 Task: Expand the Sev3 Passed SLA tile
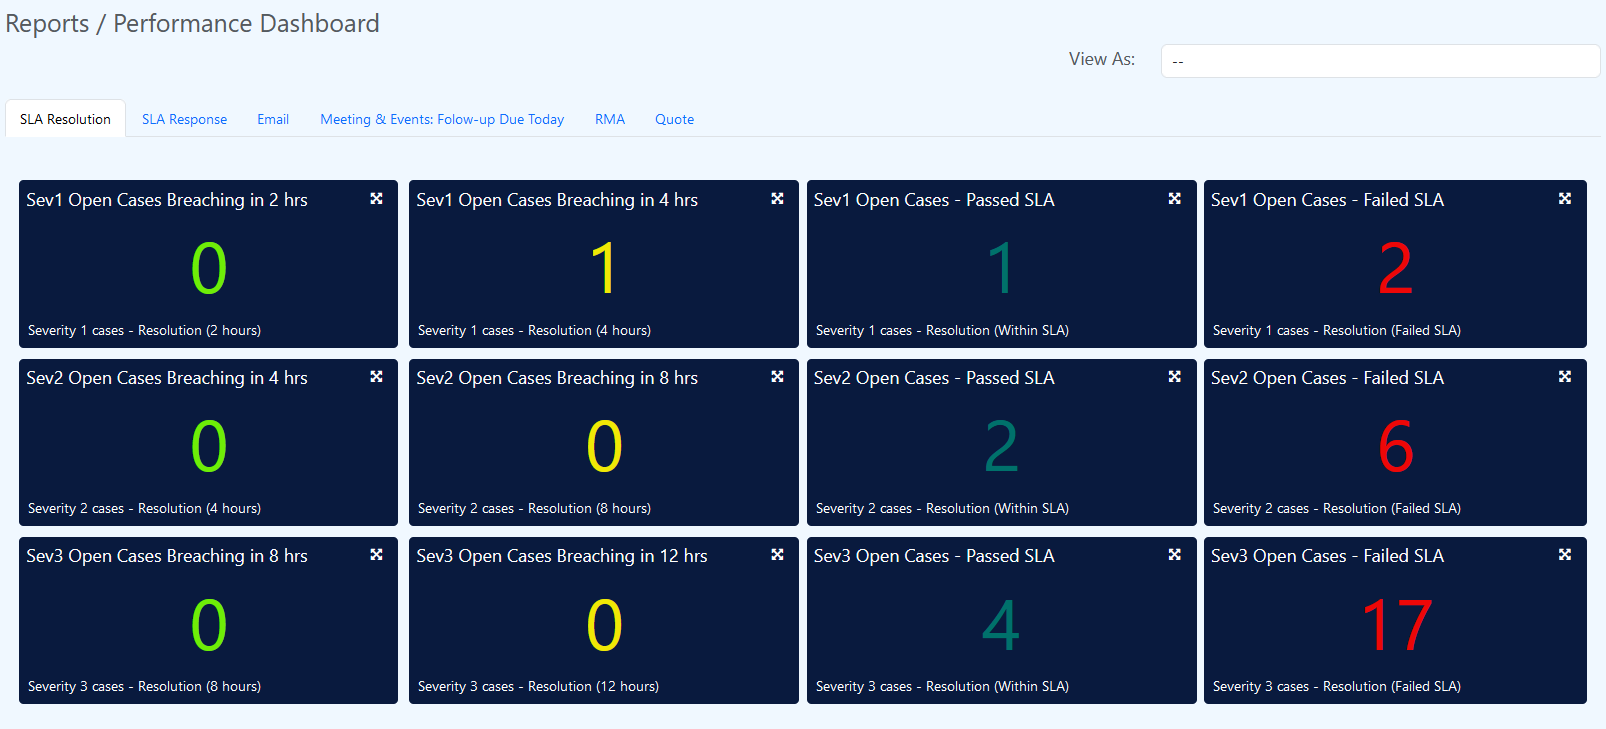pyautogui.click(x=1175, y=555)
